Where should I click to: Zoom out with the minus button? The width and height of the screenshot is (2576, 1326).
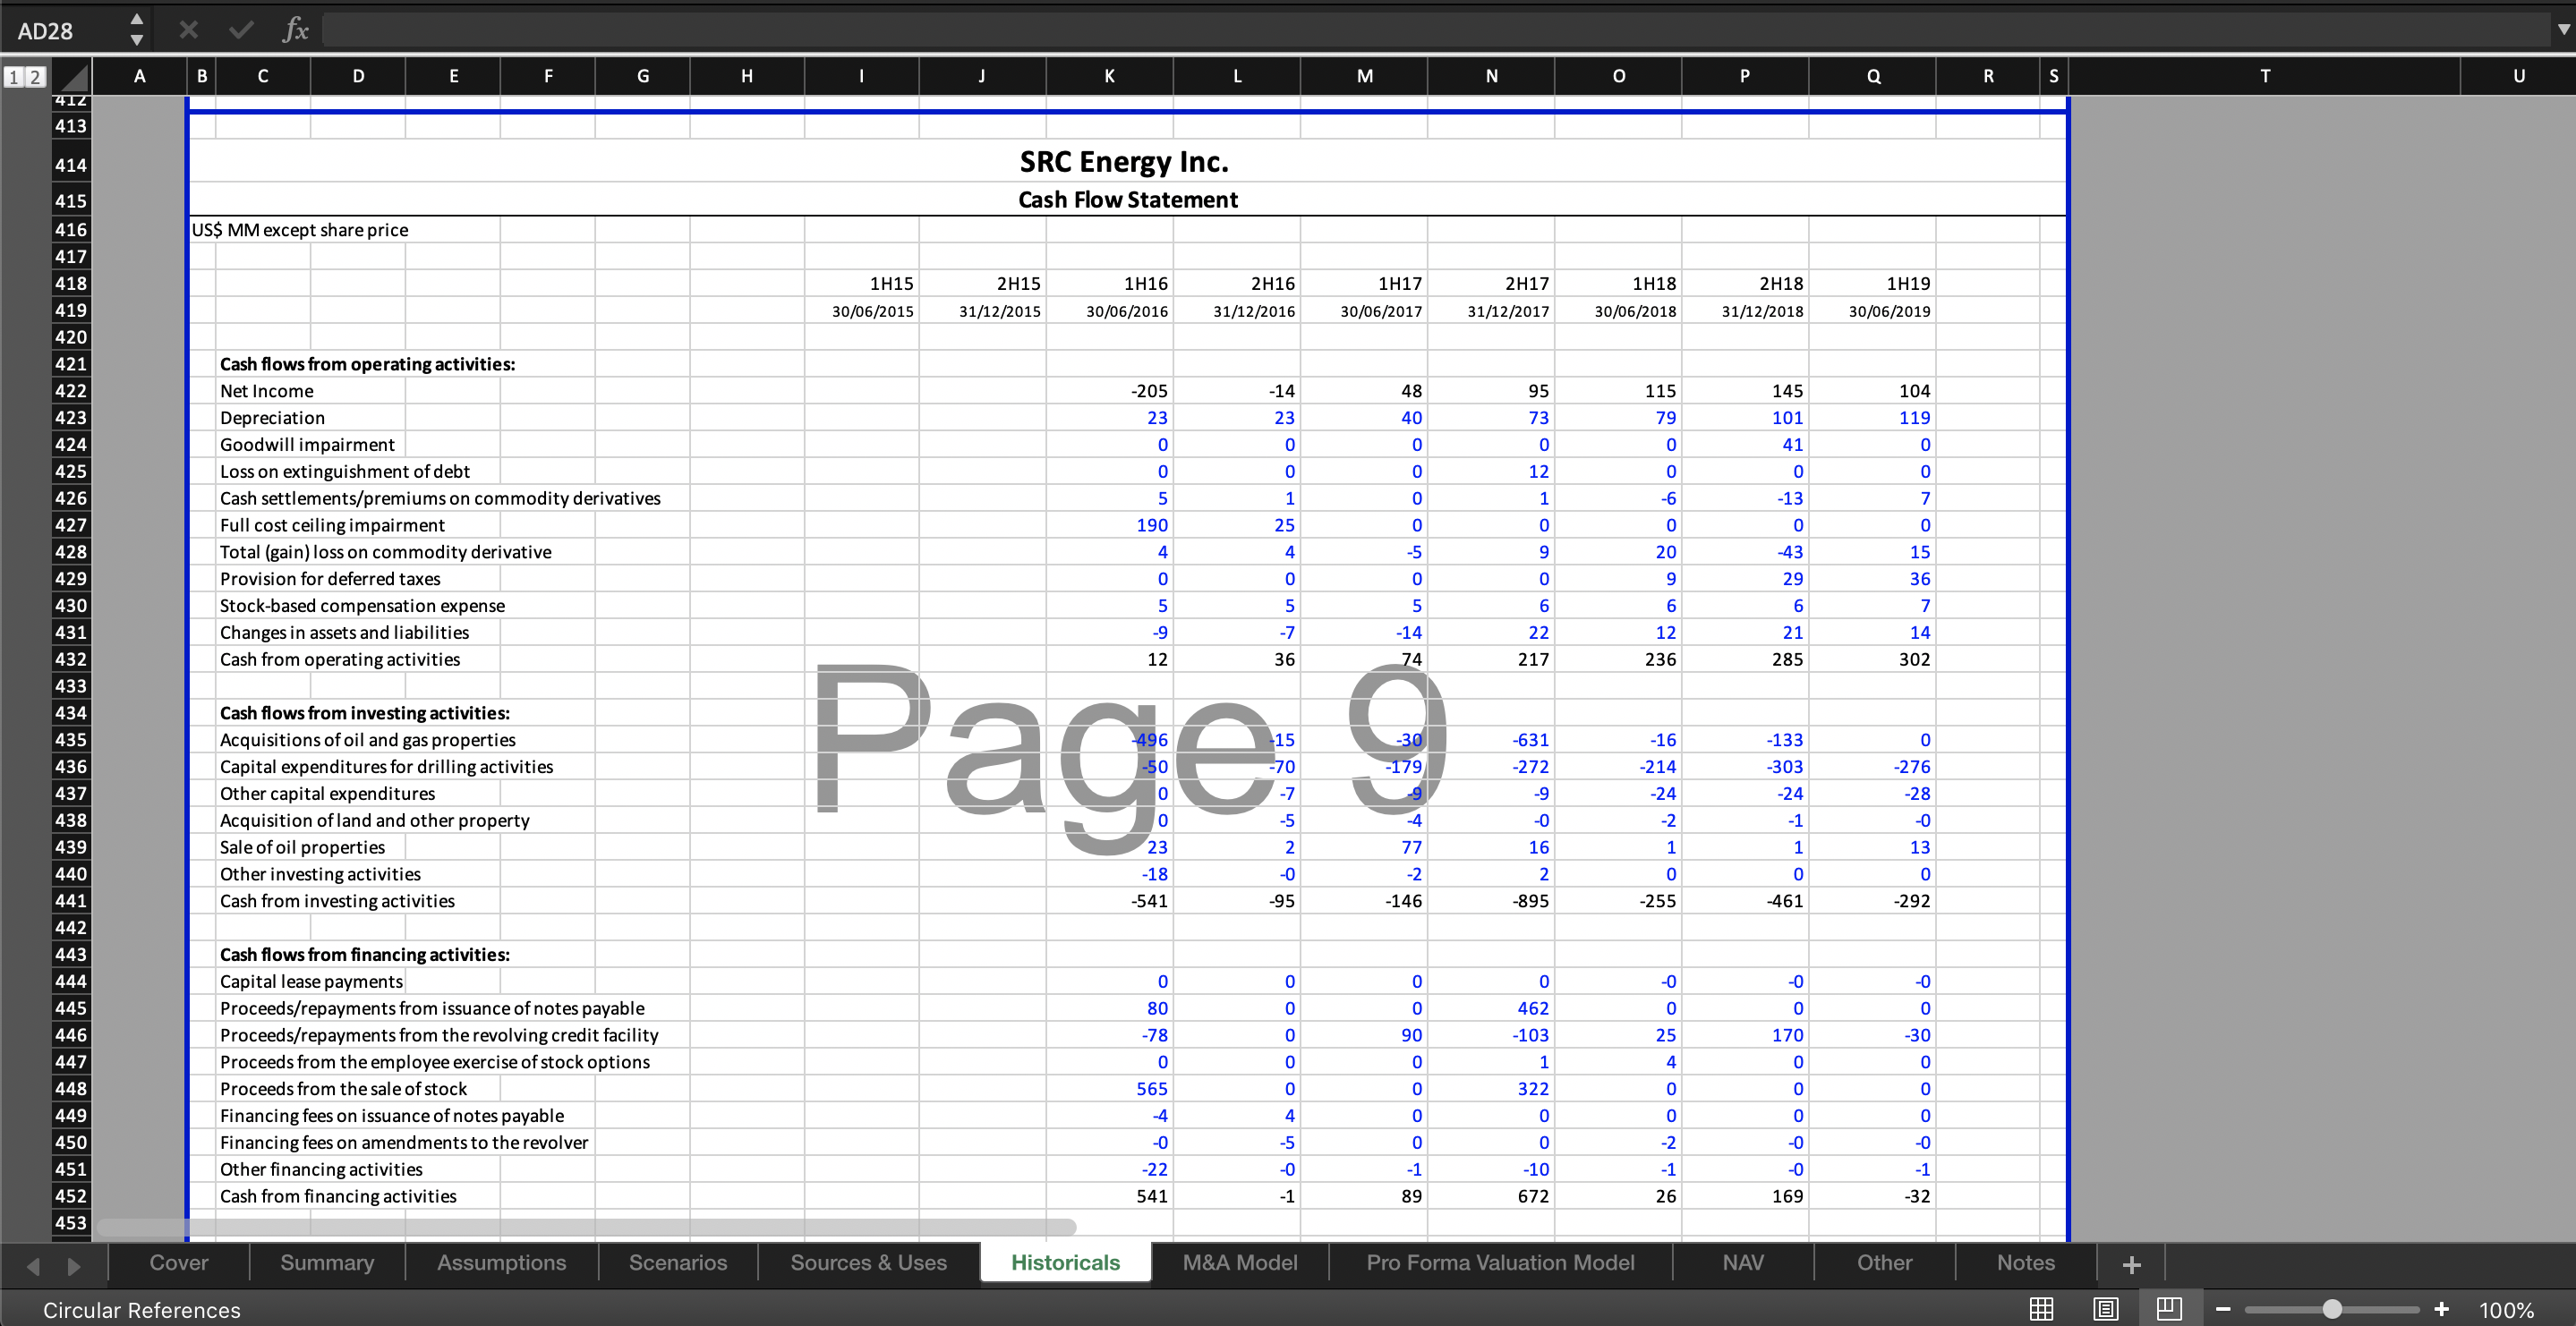(2222, 1309)
